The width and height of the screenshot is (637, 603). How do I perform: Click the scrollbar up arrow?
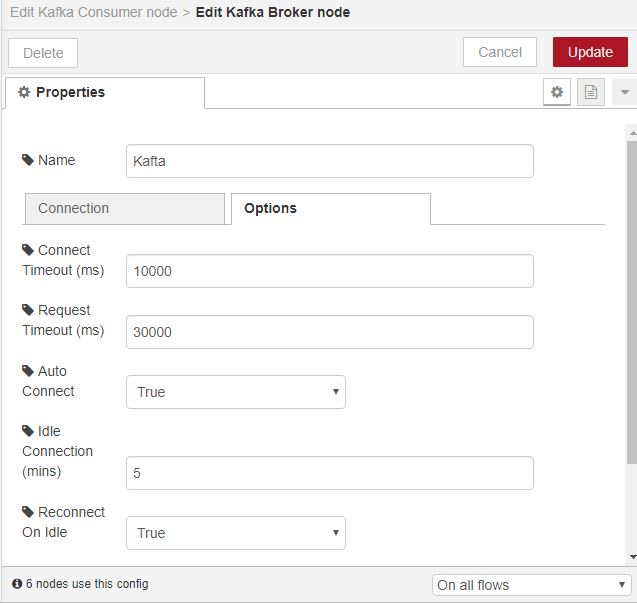[633, 133]
